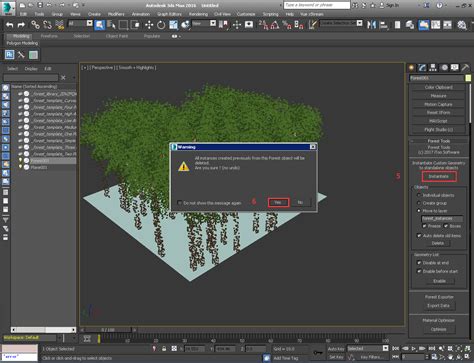This screenshot has width=474, height=363.
Task: Switch to the Freeform ribbon tab
Action: coord(49,36)
